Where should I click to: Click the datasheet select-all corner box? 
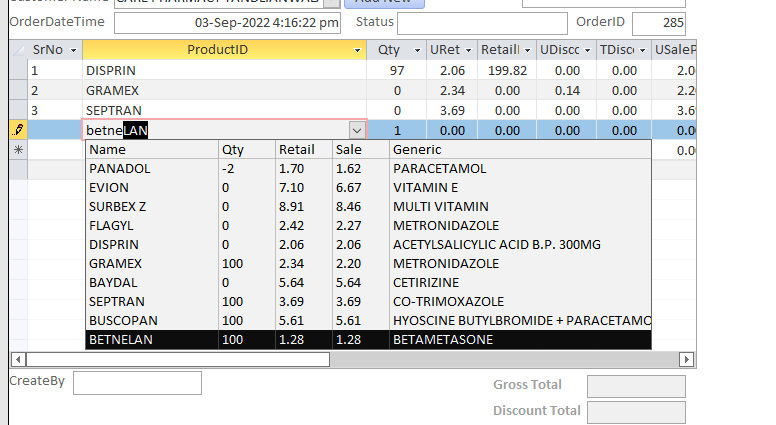[x=18, y=50]
